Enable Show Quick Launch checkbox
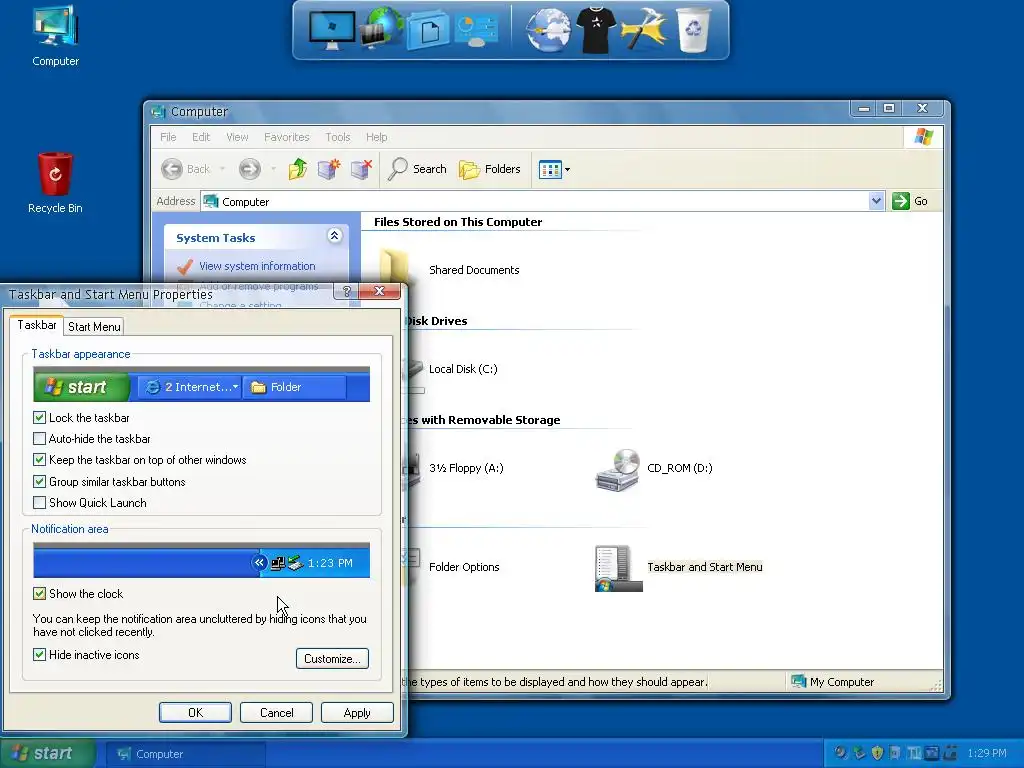Screen dimensions: 1024x768 pyautogui.click(x=39, y=503)
